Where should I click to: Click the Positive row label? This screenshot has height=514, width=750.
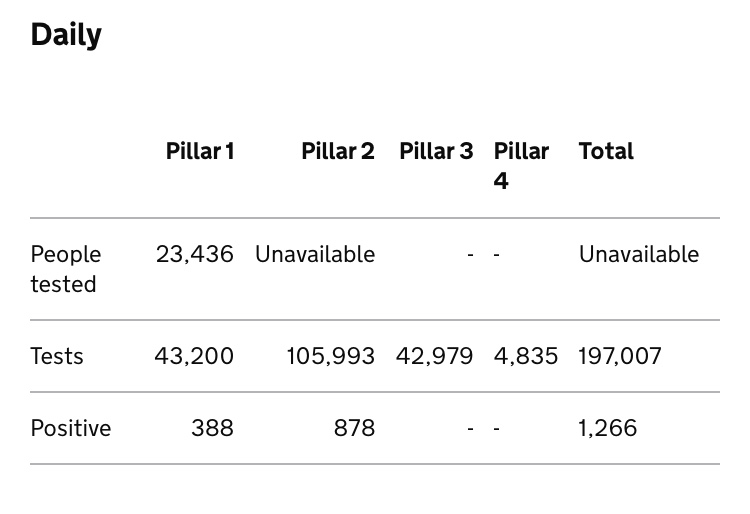pyautogui.click(x=71, y=428)
